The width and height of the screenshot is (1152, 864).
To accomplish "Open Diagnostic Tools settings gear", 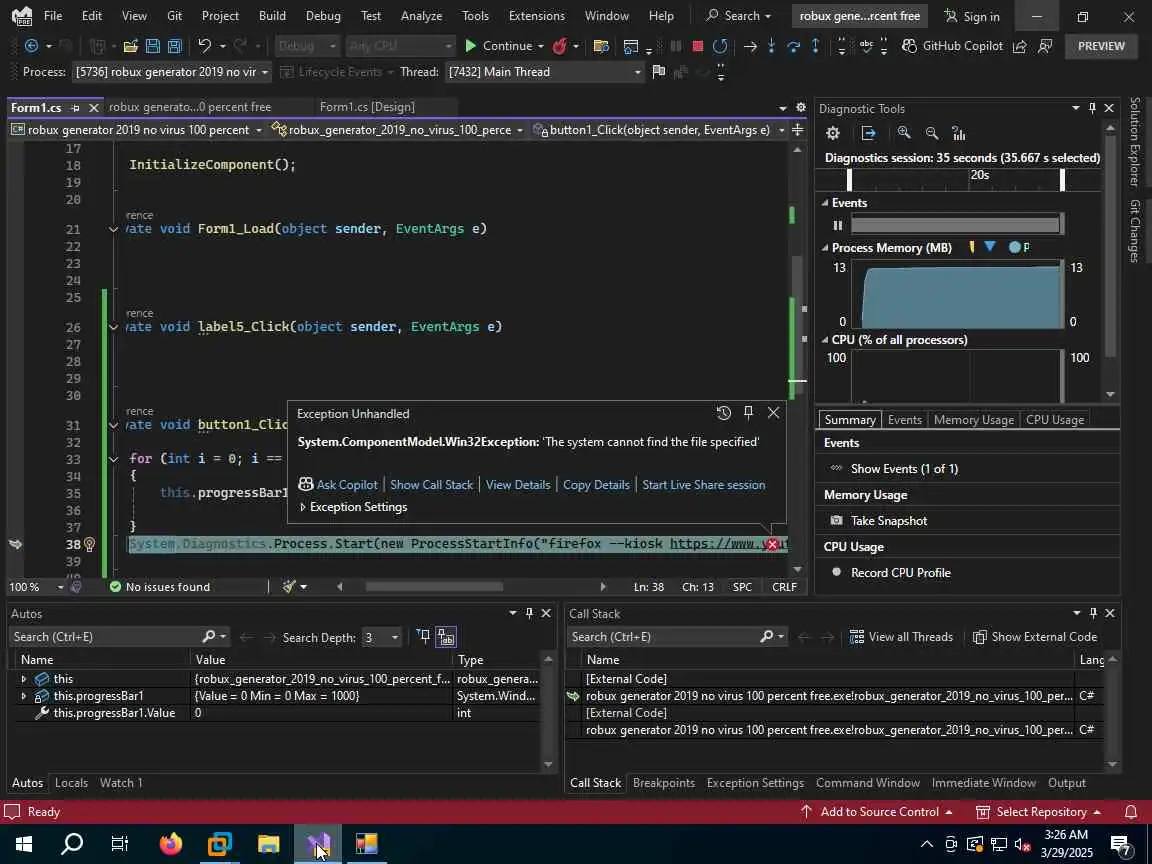I will [832, 133].
